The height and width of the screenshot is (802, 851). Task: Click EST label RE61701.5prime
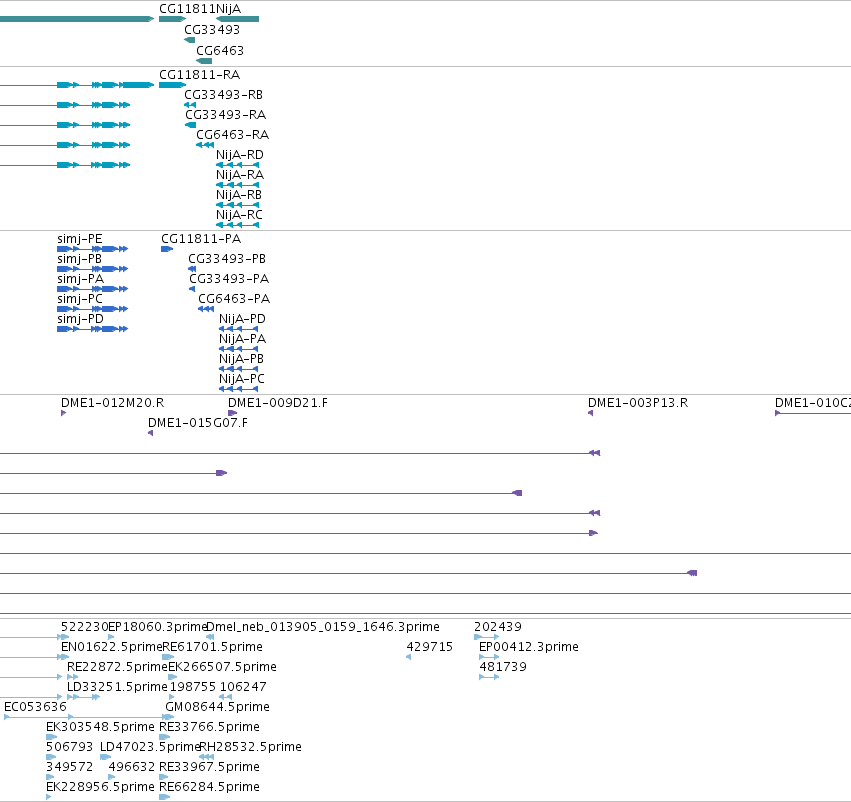212,647
